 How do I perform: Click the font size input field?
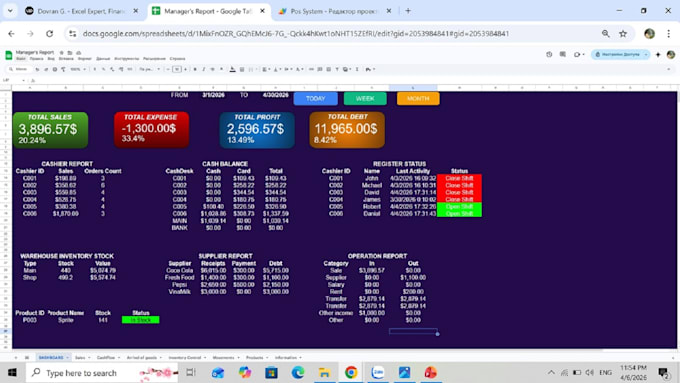tap(177, 69)
